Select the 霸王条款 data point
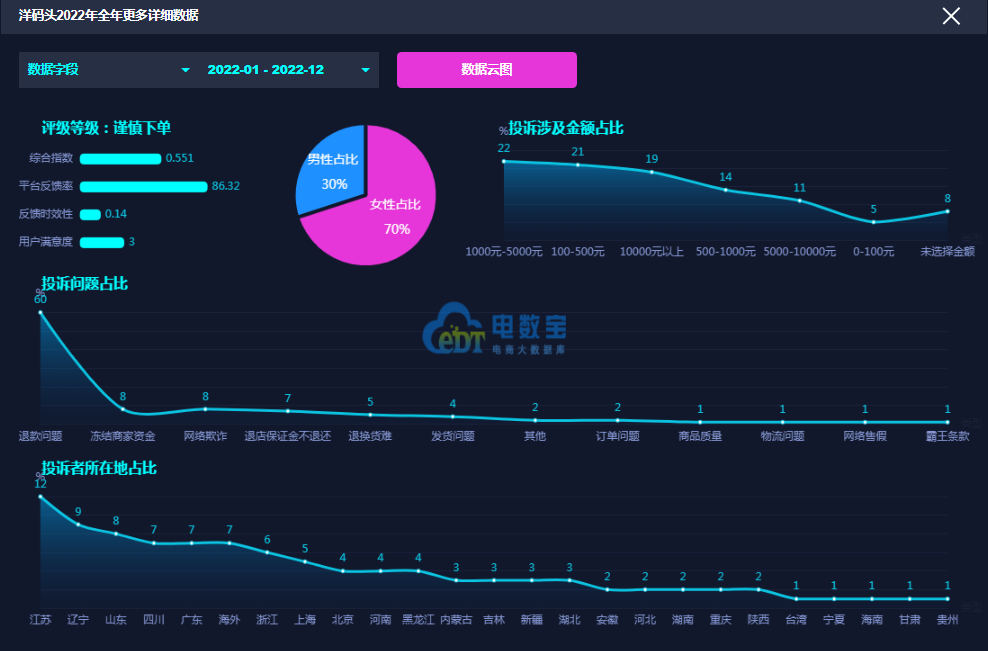Image resolution: width=988 pixels, height=651 pixels. (947, 422)
